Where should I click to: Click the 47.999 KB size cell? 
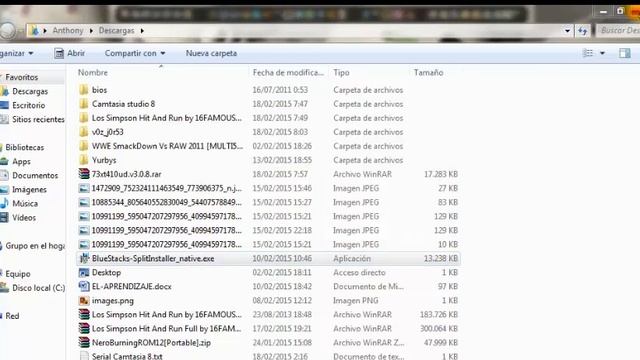point(441,342)
